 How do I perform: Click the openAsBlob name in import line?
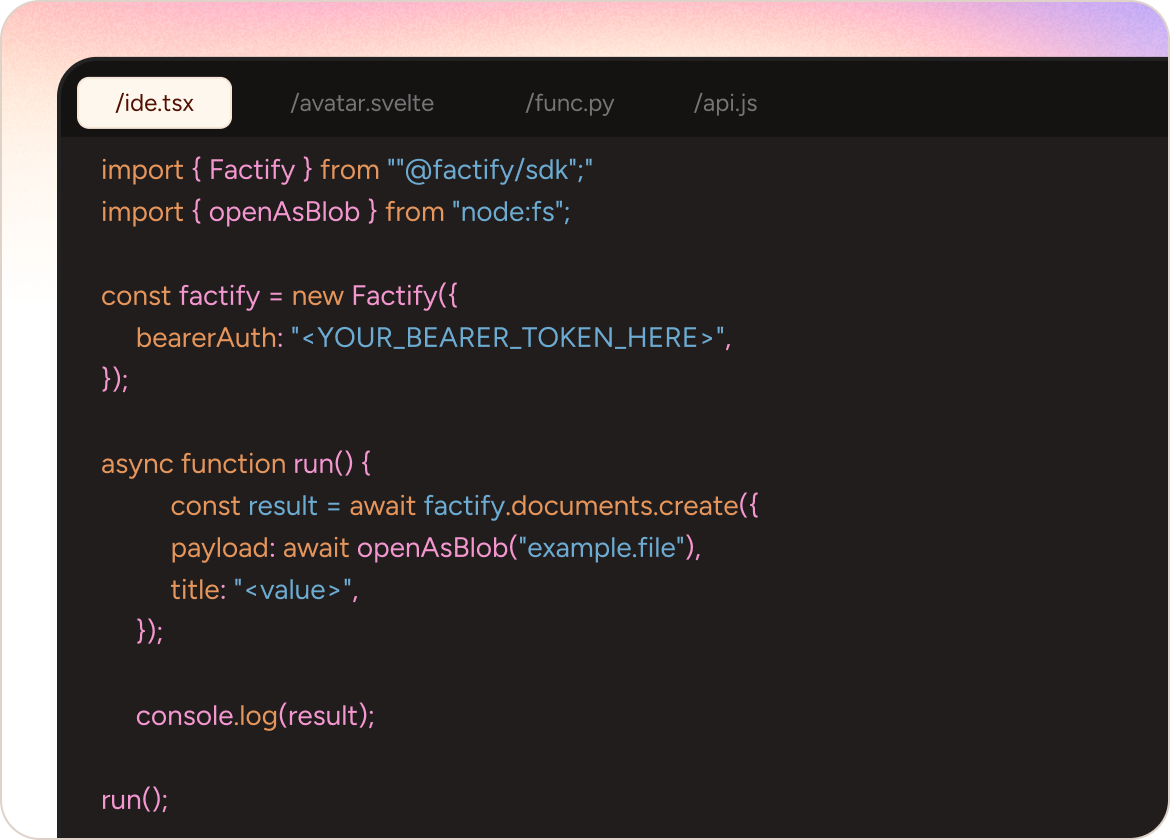[284, 212]
